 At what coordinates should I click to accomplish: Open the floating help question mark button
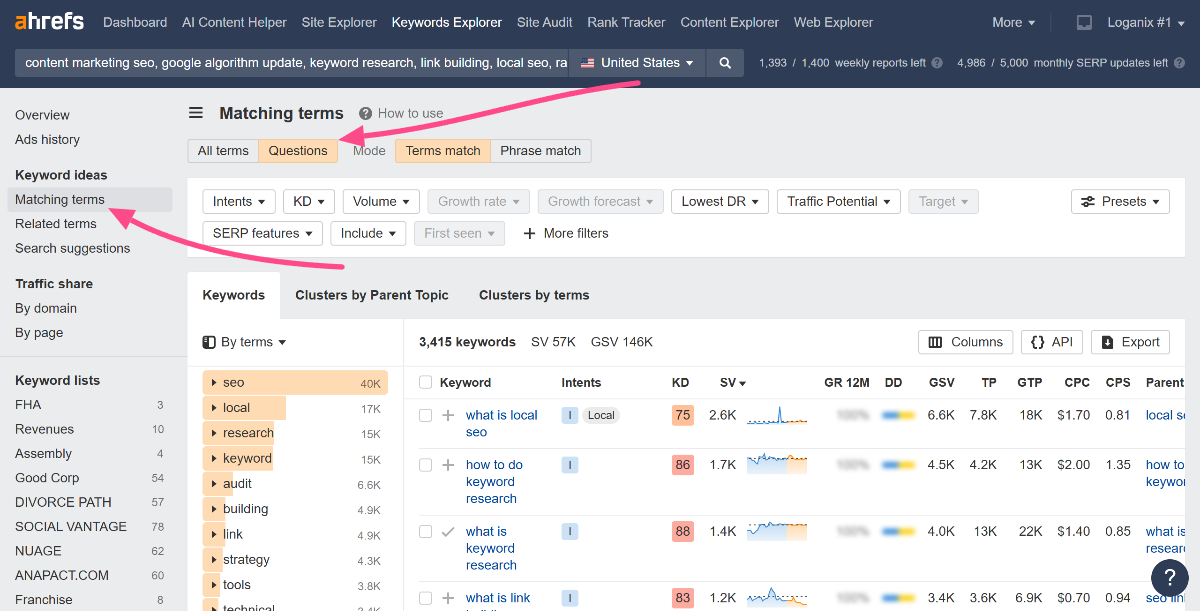point(1169,577)
